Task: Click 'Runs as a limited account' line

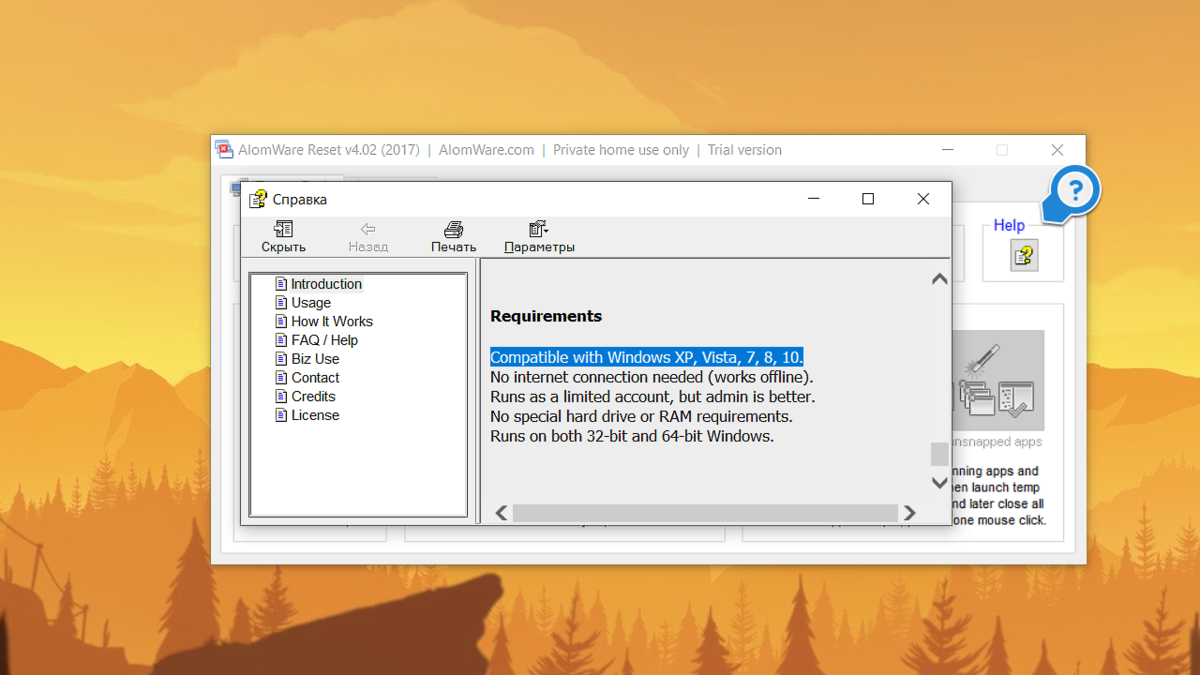Action: pyautogui.click(x=653, y=397)
